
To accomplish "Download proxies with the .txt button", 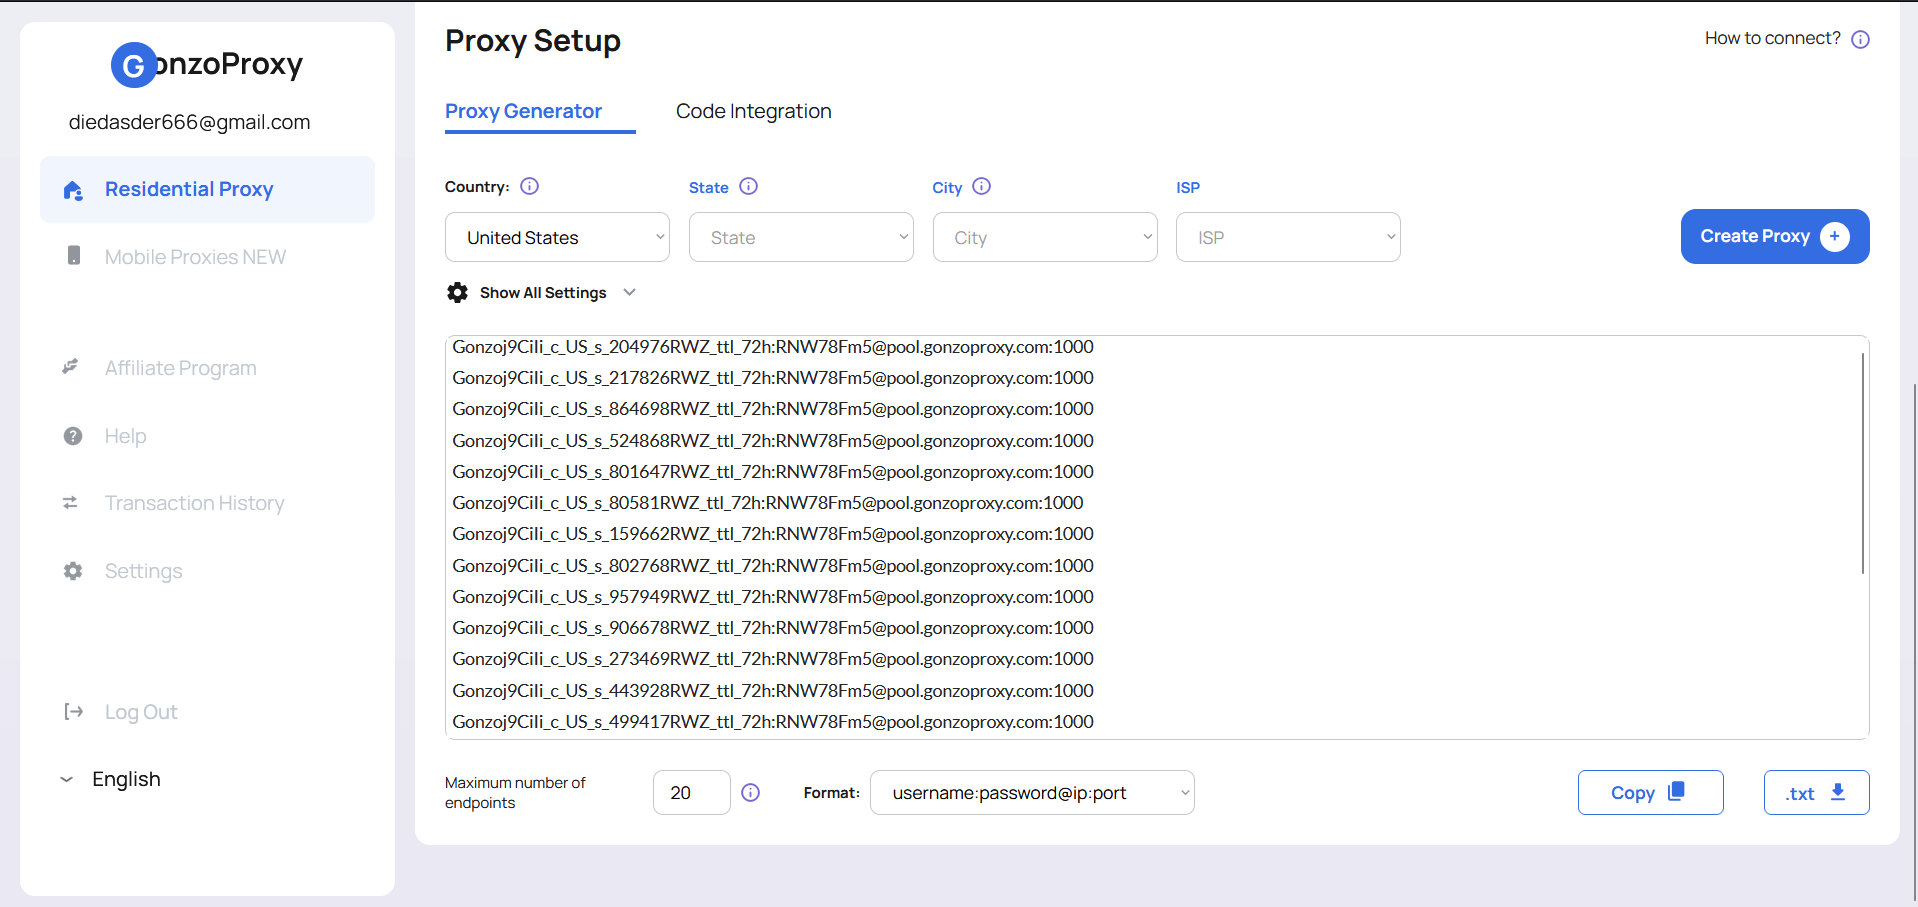I will (1816, 792).
